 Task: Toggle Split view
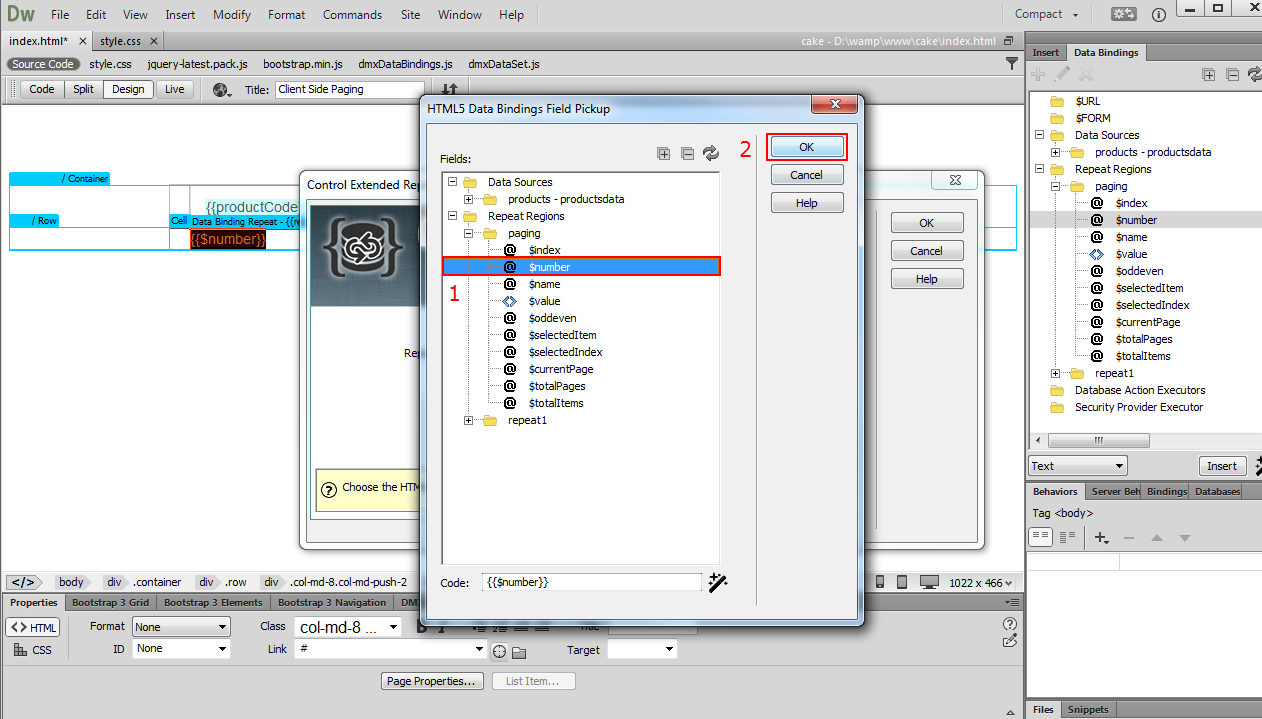(83, 89)
